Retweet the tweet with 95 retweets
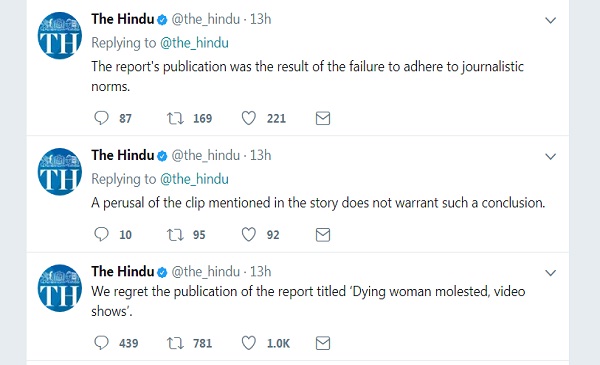 (x=175, y=235)
